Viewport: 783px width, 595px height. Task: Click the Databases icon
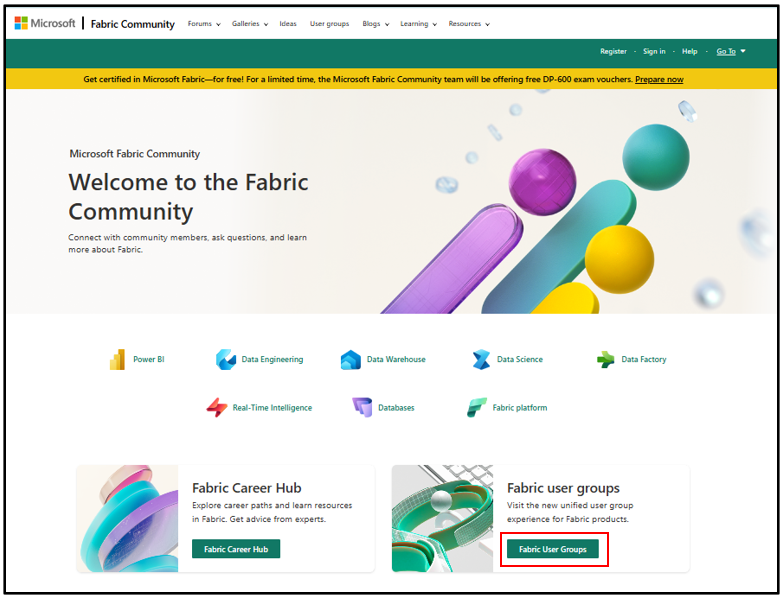pos(362,407)
